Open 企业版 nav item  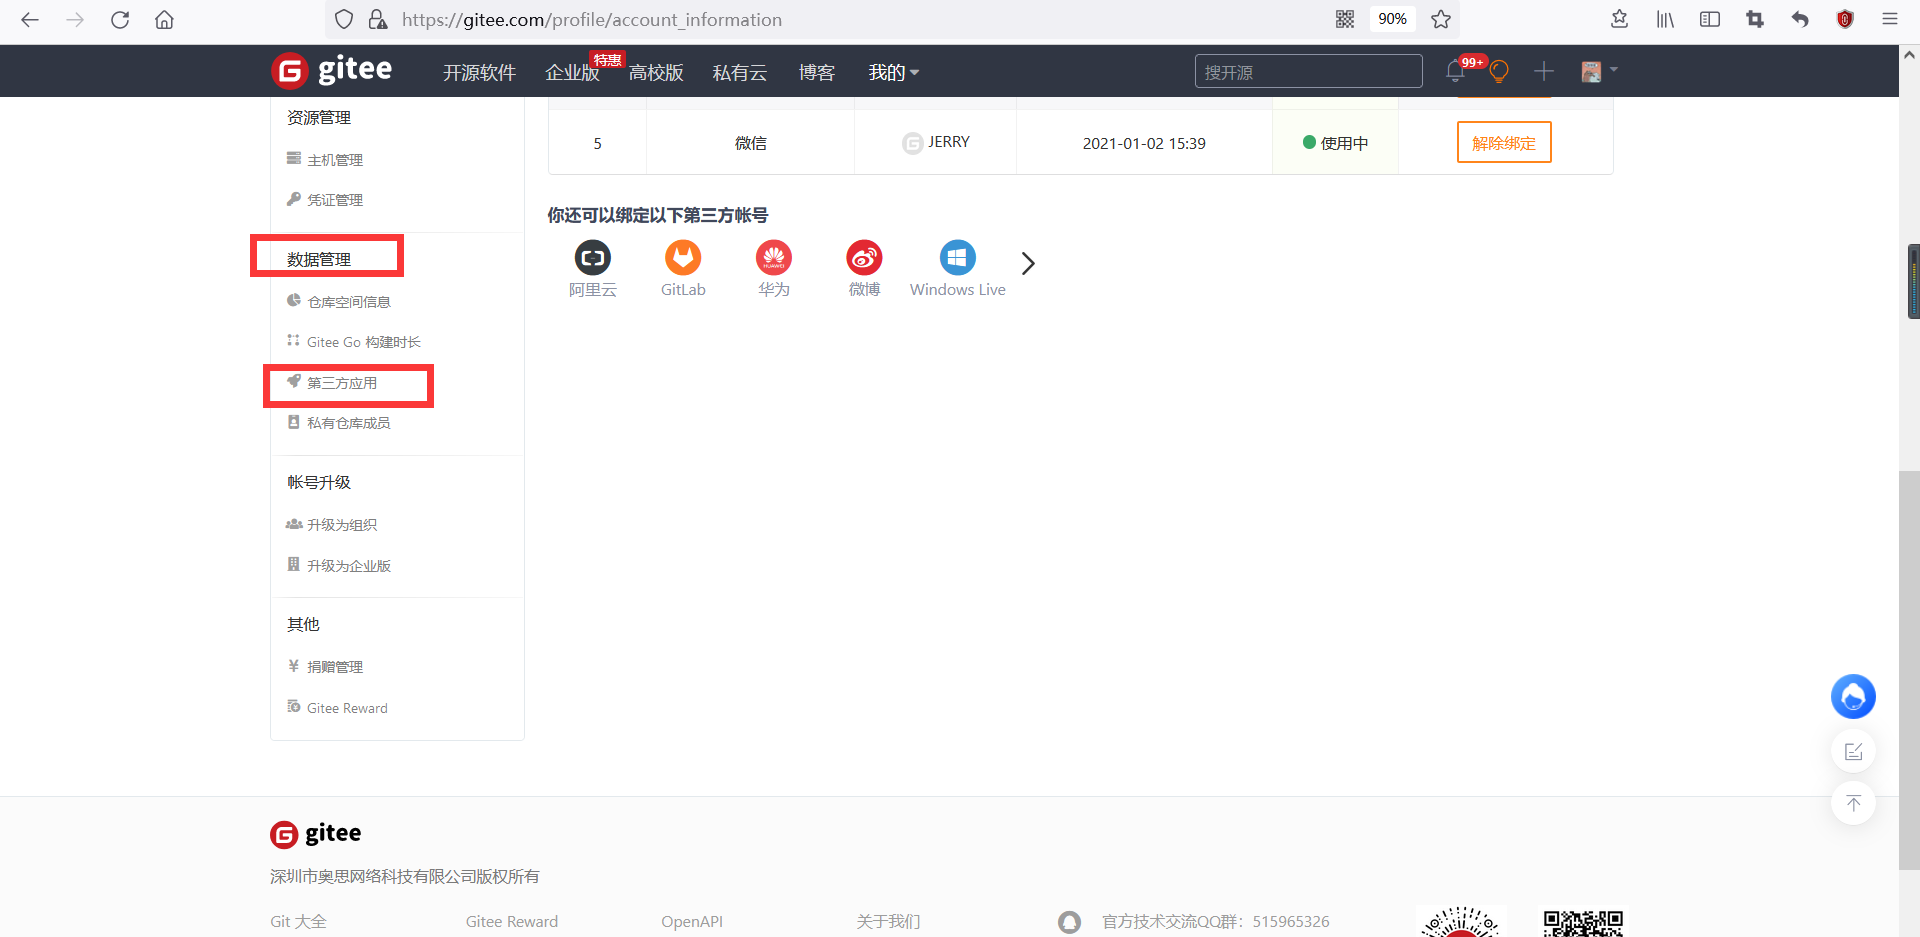tap(573, 73)
